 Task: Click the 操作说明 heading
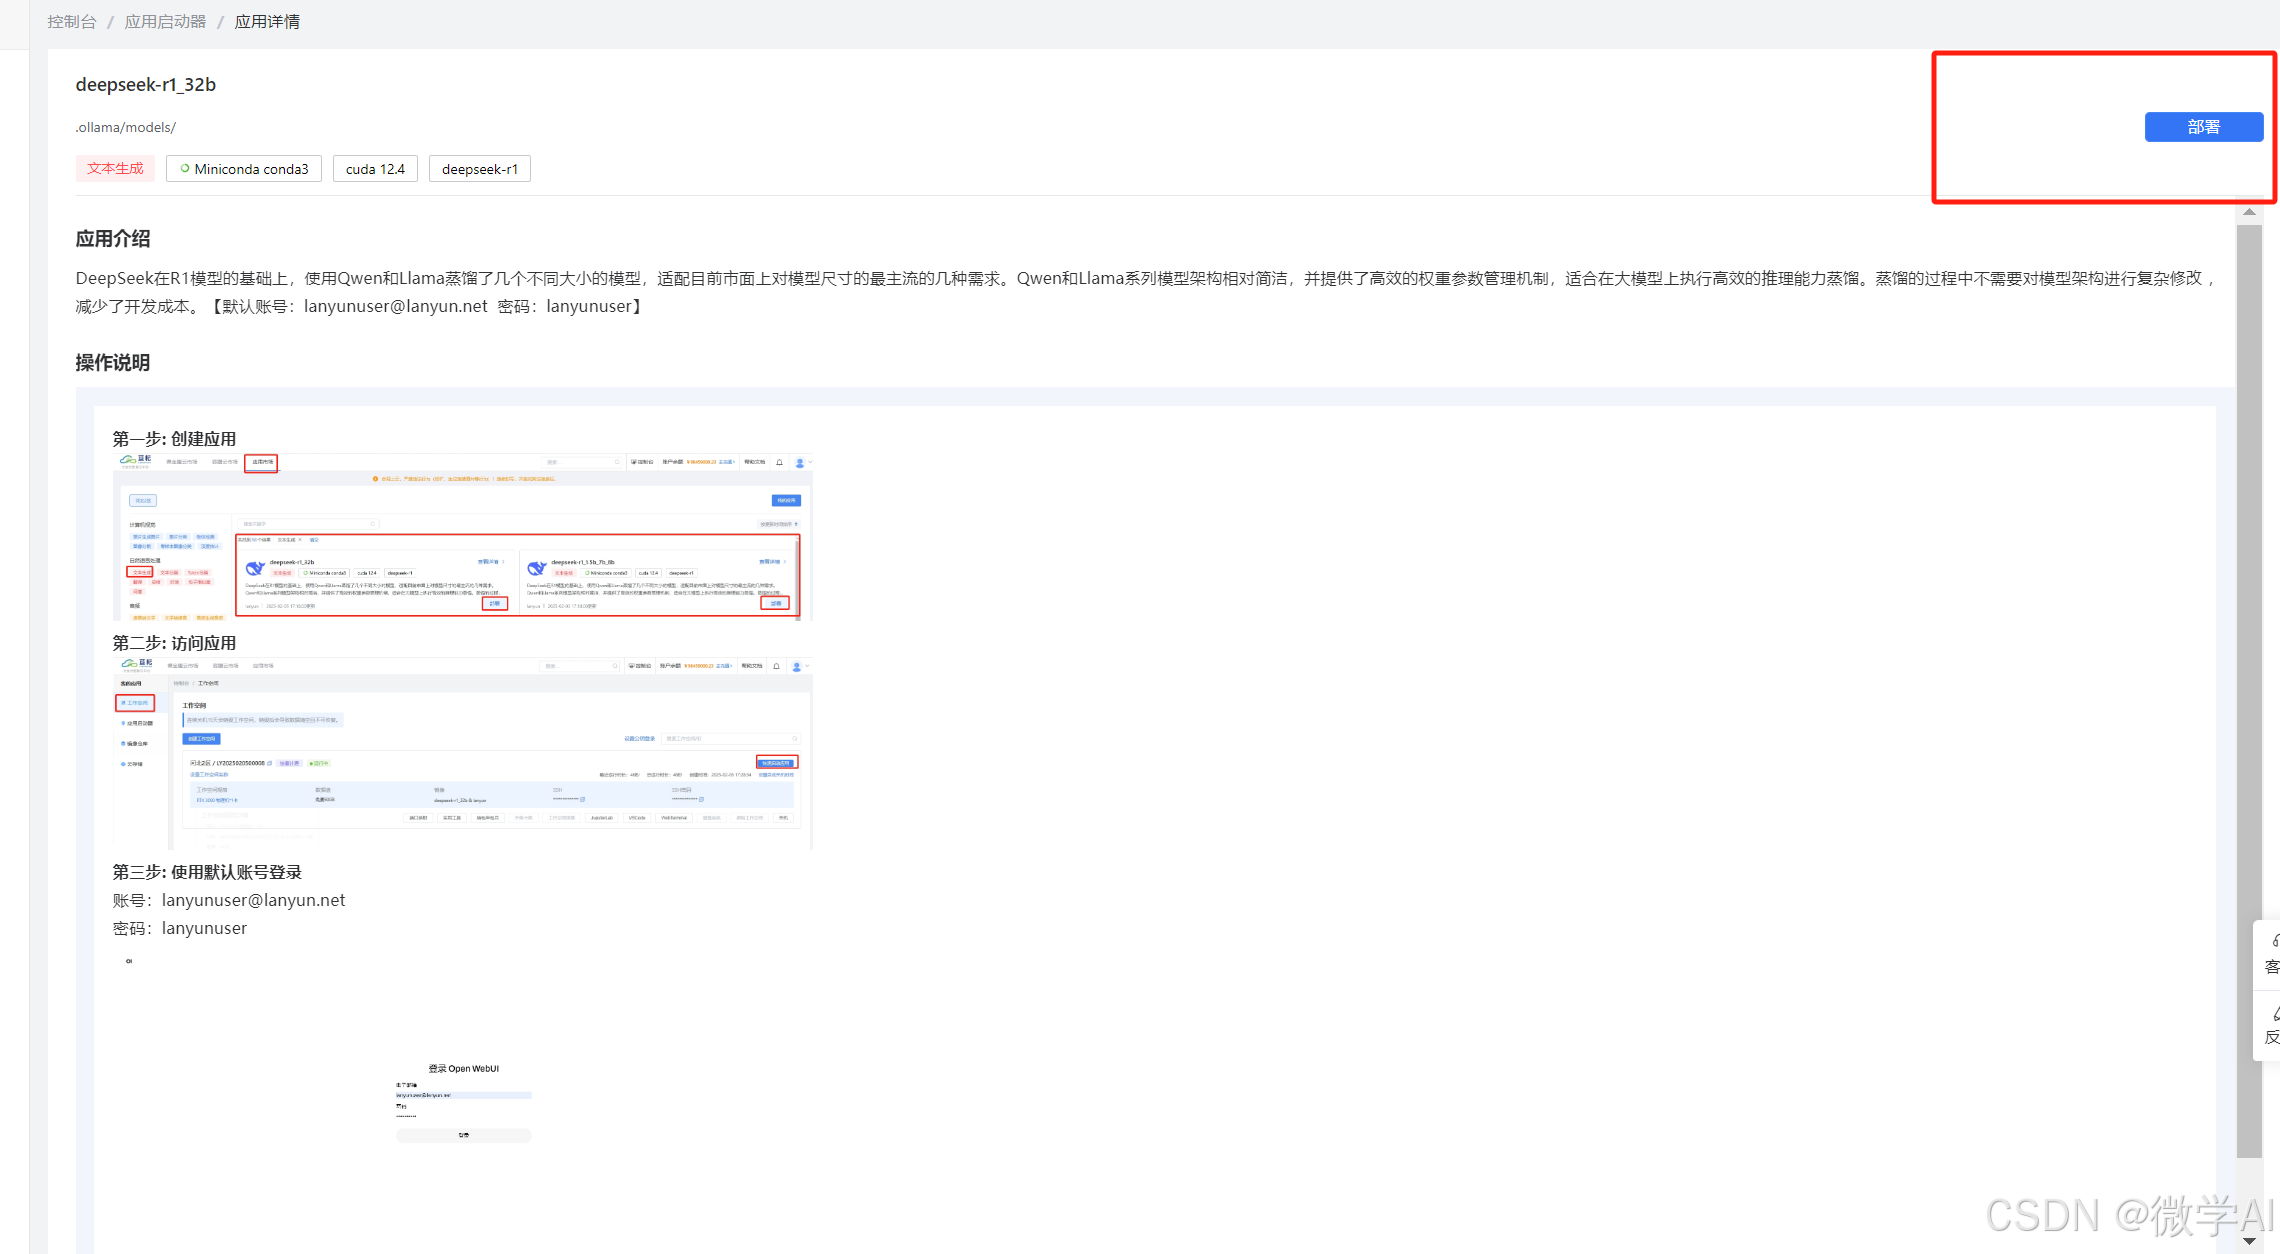(x=113, y=363)
